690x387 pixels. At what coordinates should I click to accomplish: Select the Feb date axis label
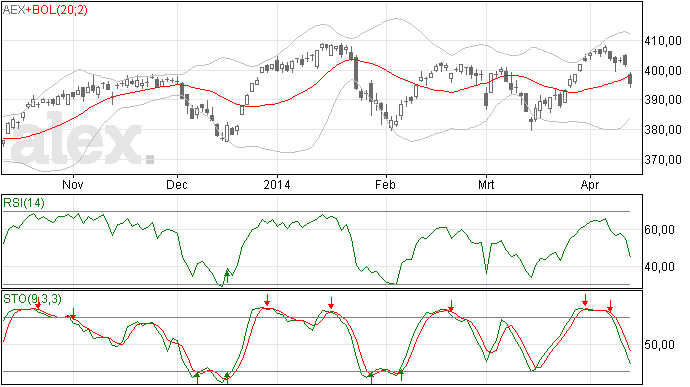[385, 184]
